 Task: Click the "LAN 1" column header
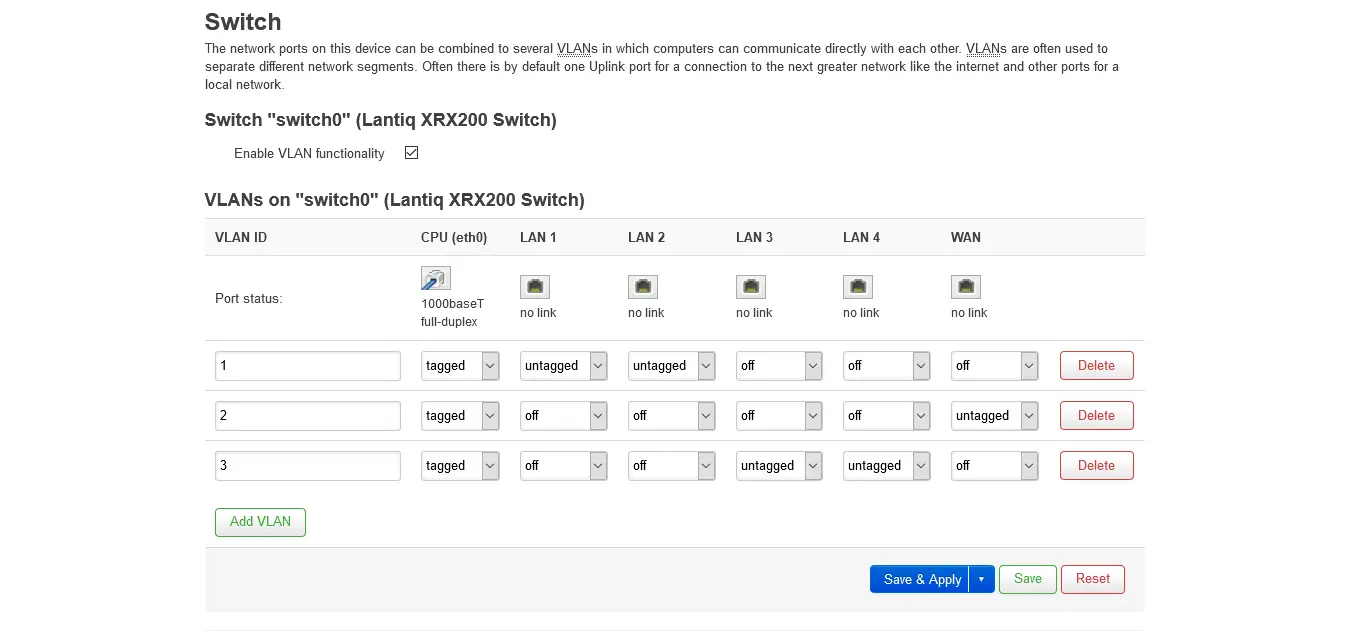pyautogui.click(x=538, y=238)
